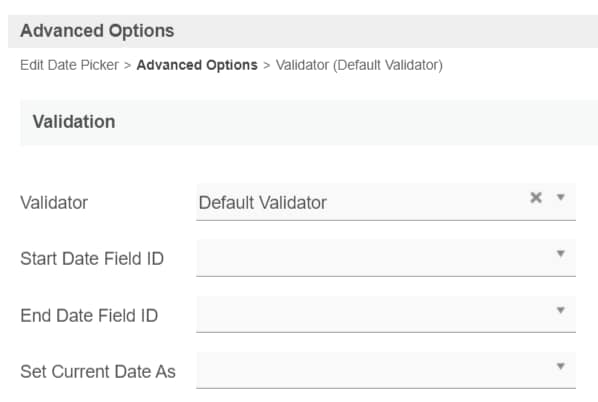
Task: Click the Set Current Date As label
Action: pos(98,371)
